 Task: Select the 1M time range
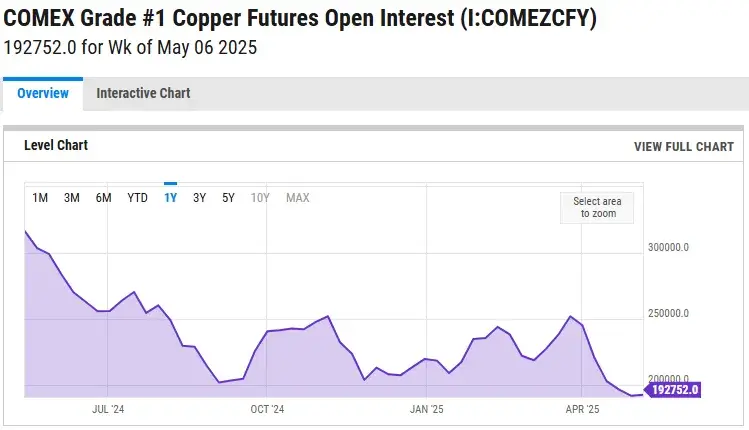pyautogui.click(x=40, y=197)
